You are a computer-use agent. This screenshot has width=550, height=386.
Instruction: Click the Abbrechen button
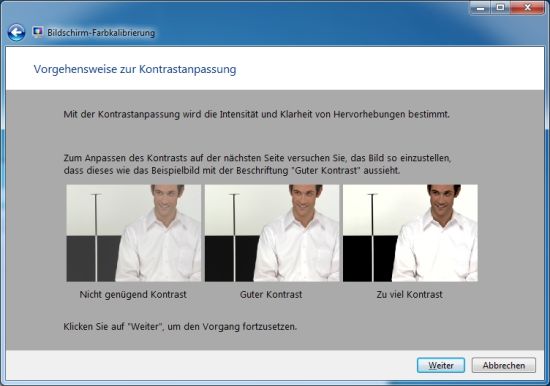(x=504, y=365)
